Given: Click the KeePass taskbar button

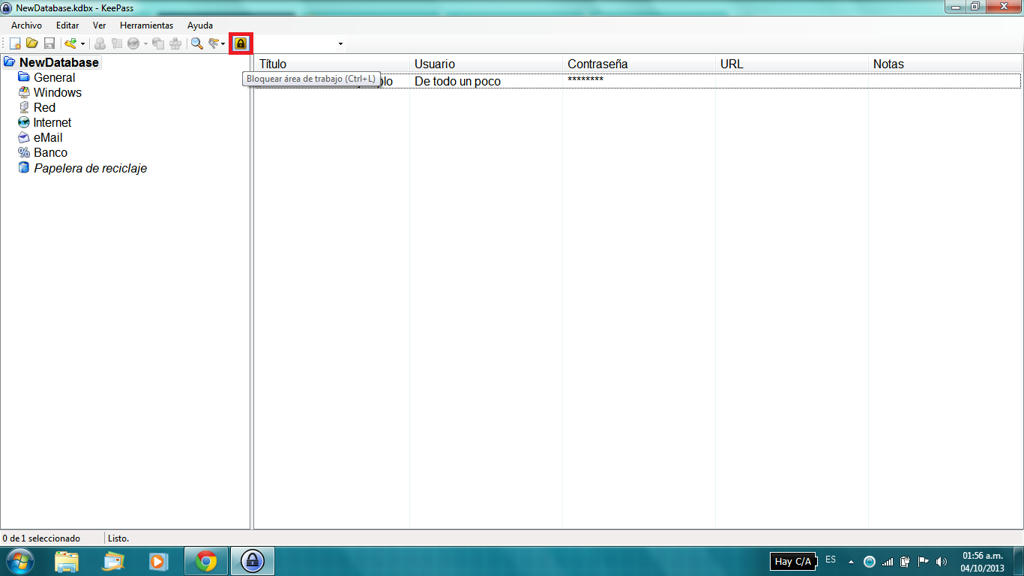Looking at the screenshot, I should [252, 562].
